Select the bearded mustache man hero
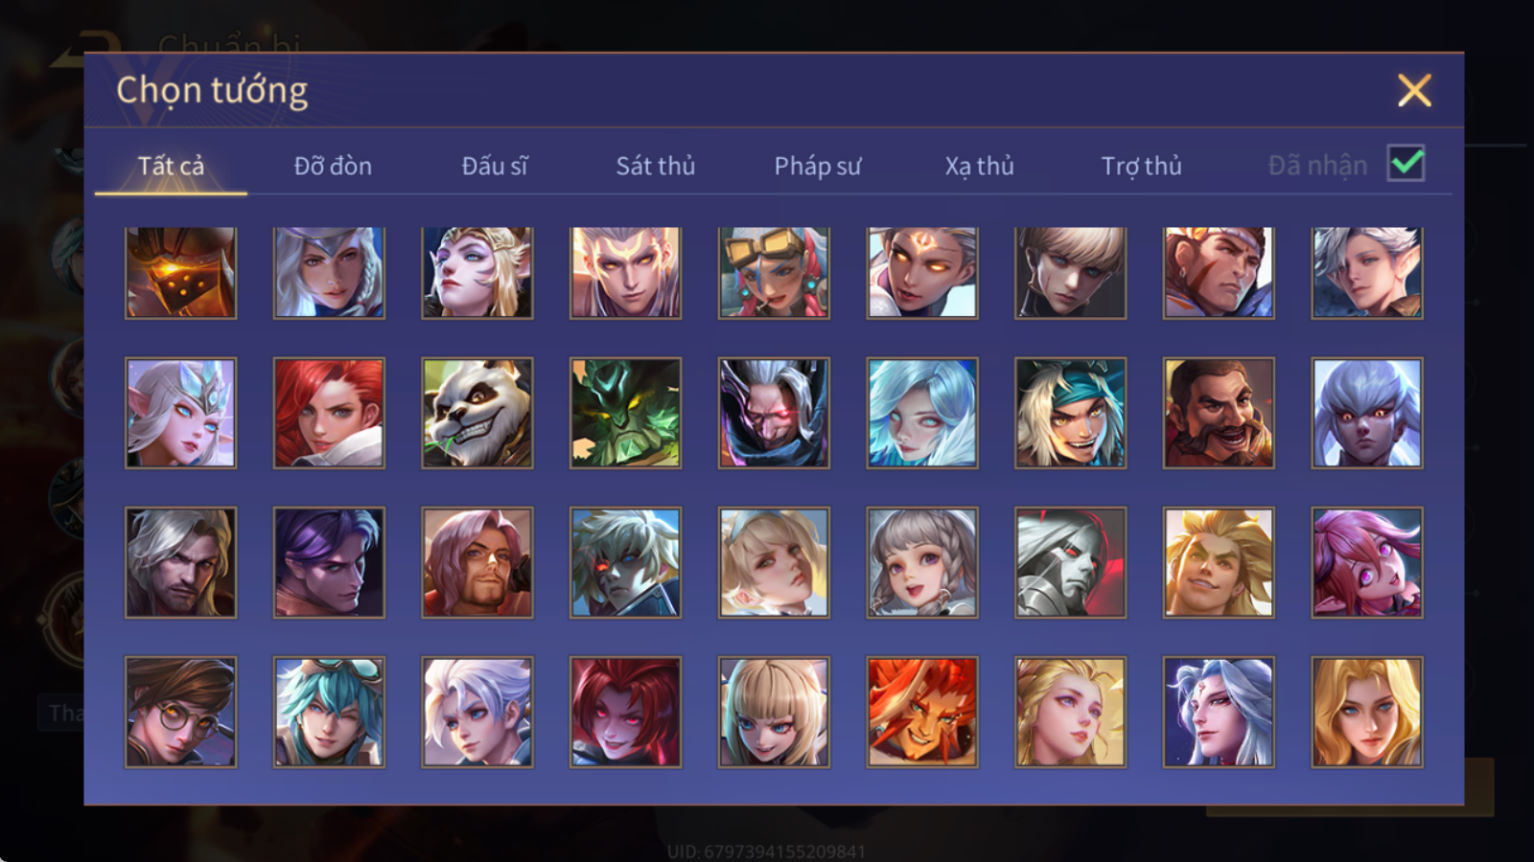The height and width of the screenshot is (862, 1534). [1219, 413]
